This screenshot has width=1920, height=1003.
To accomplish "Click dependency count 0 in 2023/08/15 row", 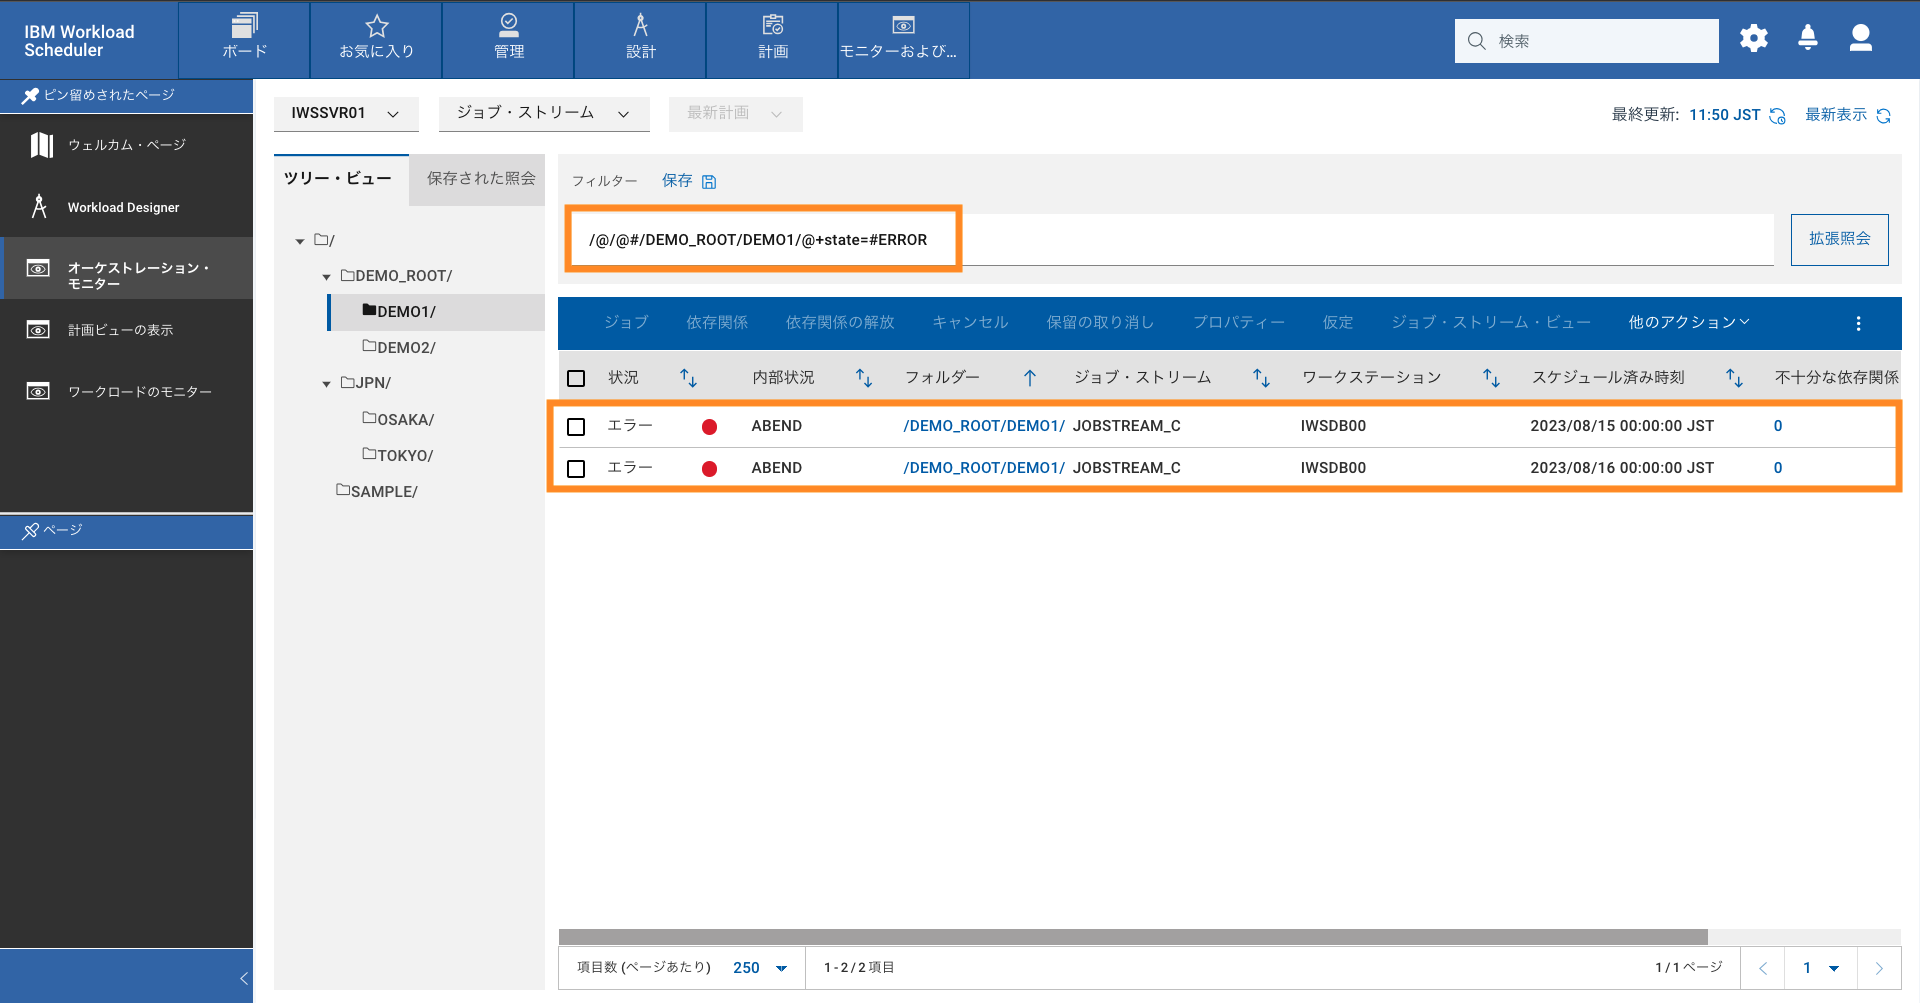I will [1778, 426].
